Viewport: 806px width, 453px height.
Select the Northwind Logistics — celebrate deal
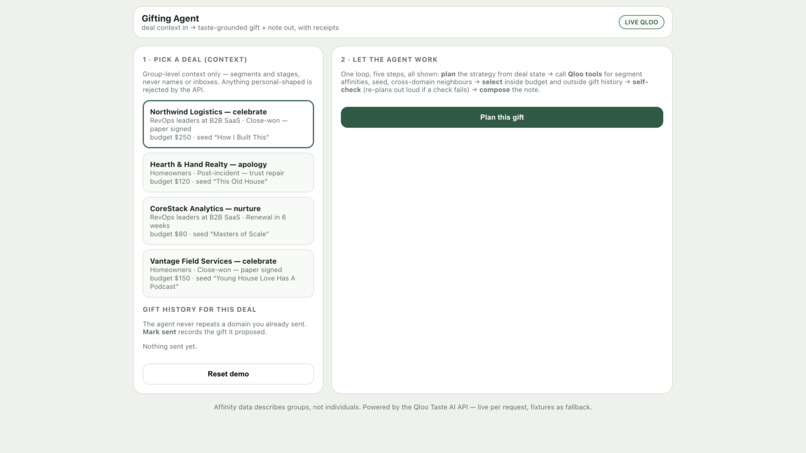point(228,124)
